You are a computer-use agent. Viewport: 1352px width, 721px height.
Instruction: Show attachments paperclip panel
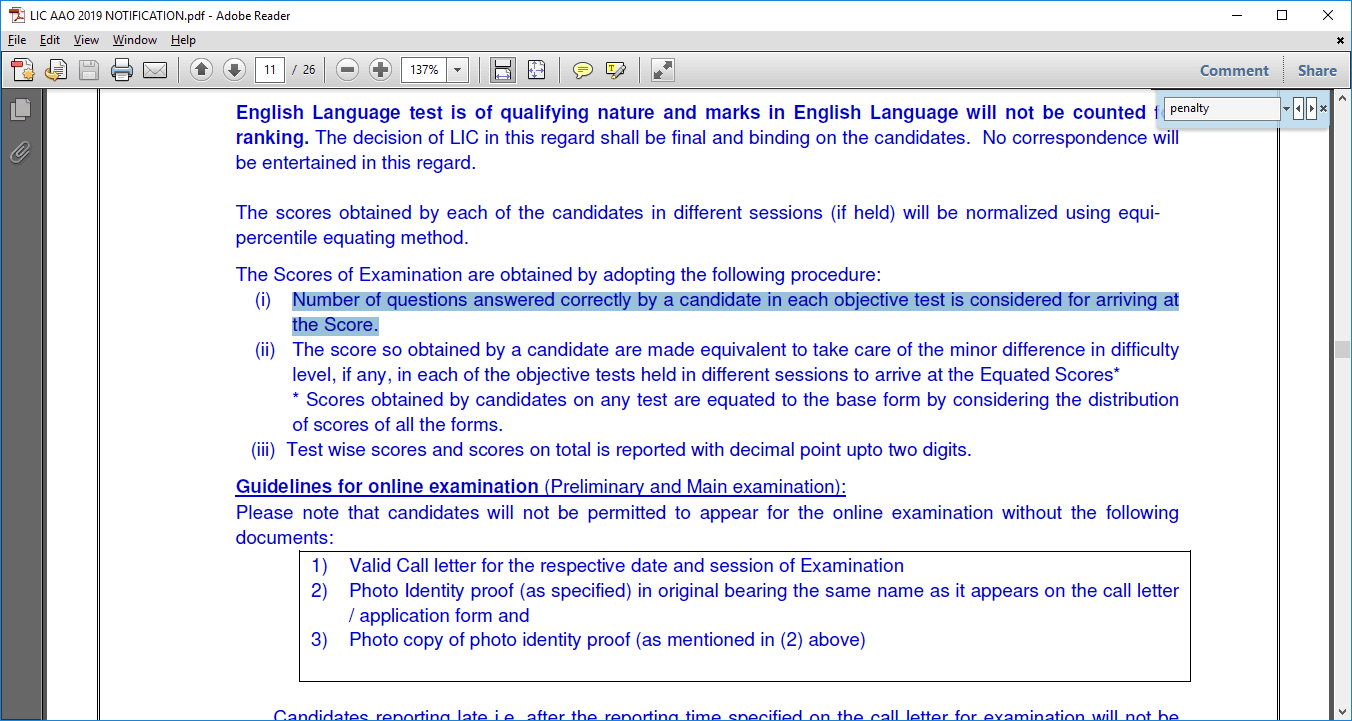[20, 152]
